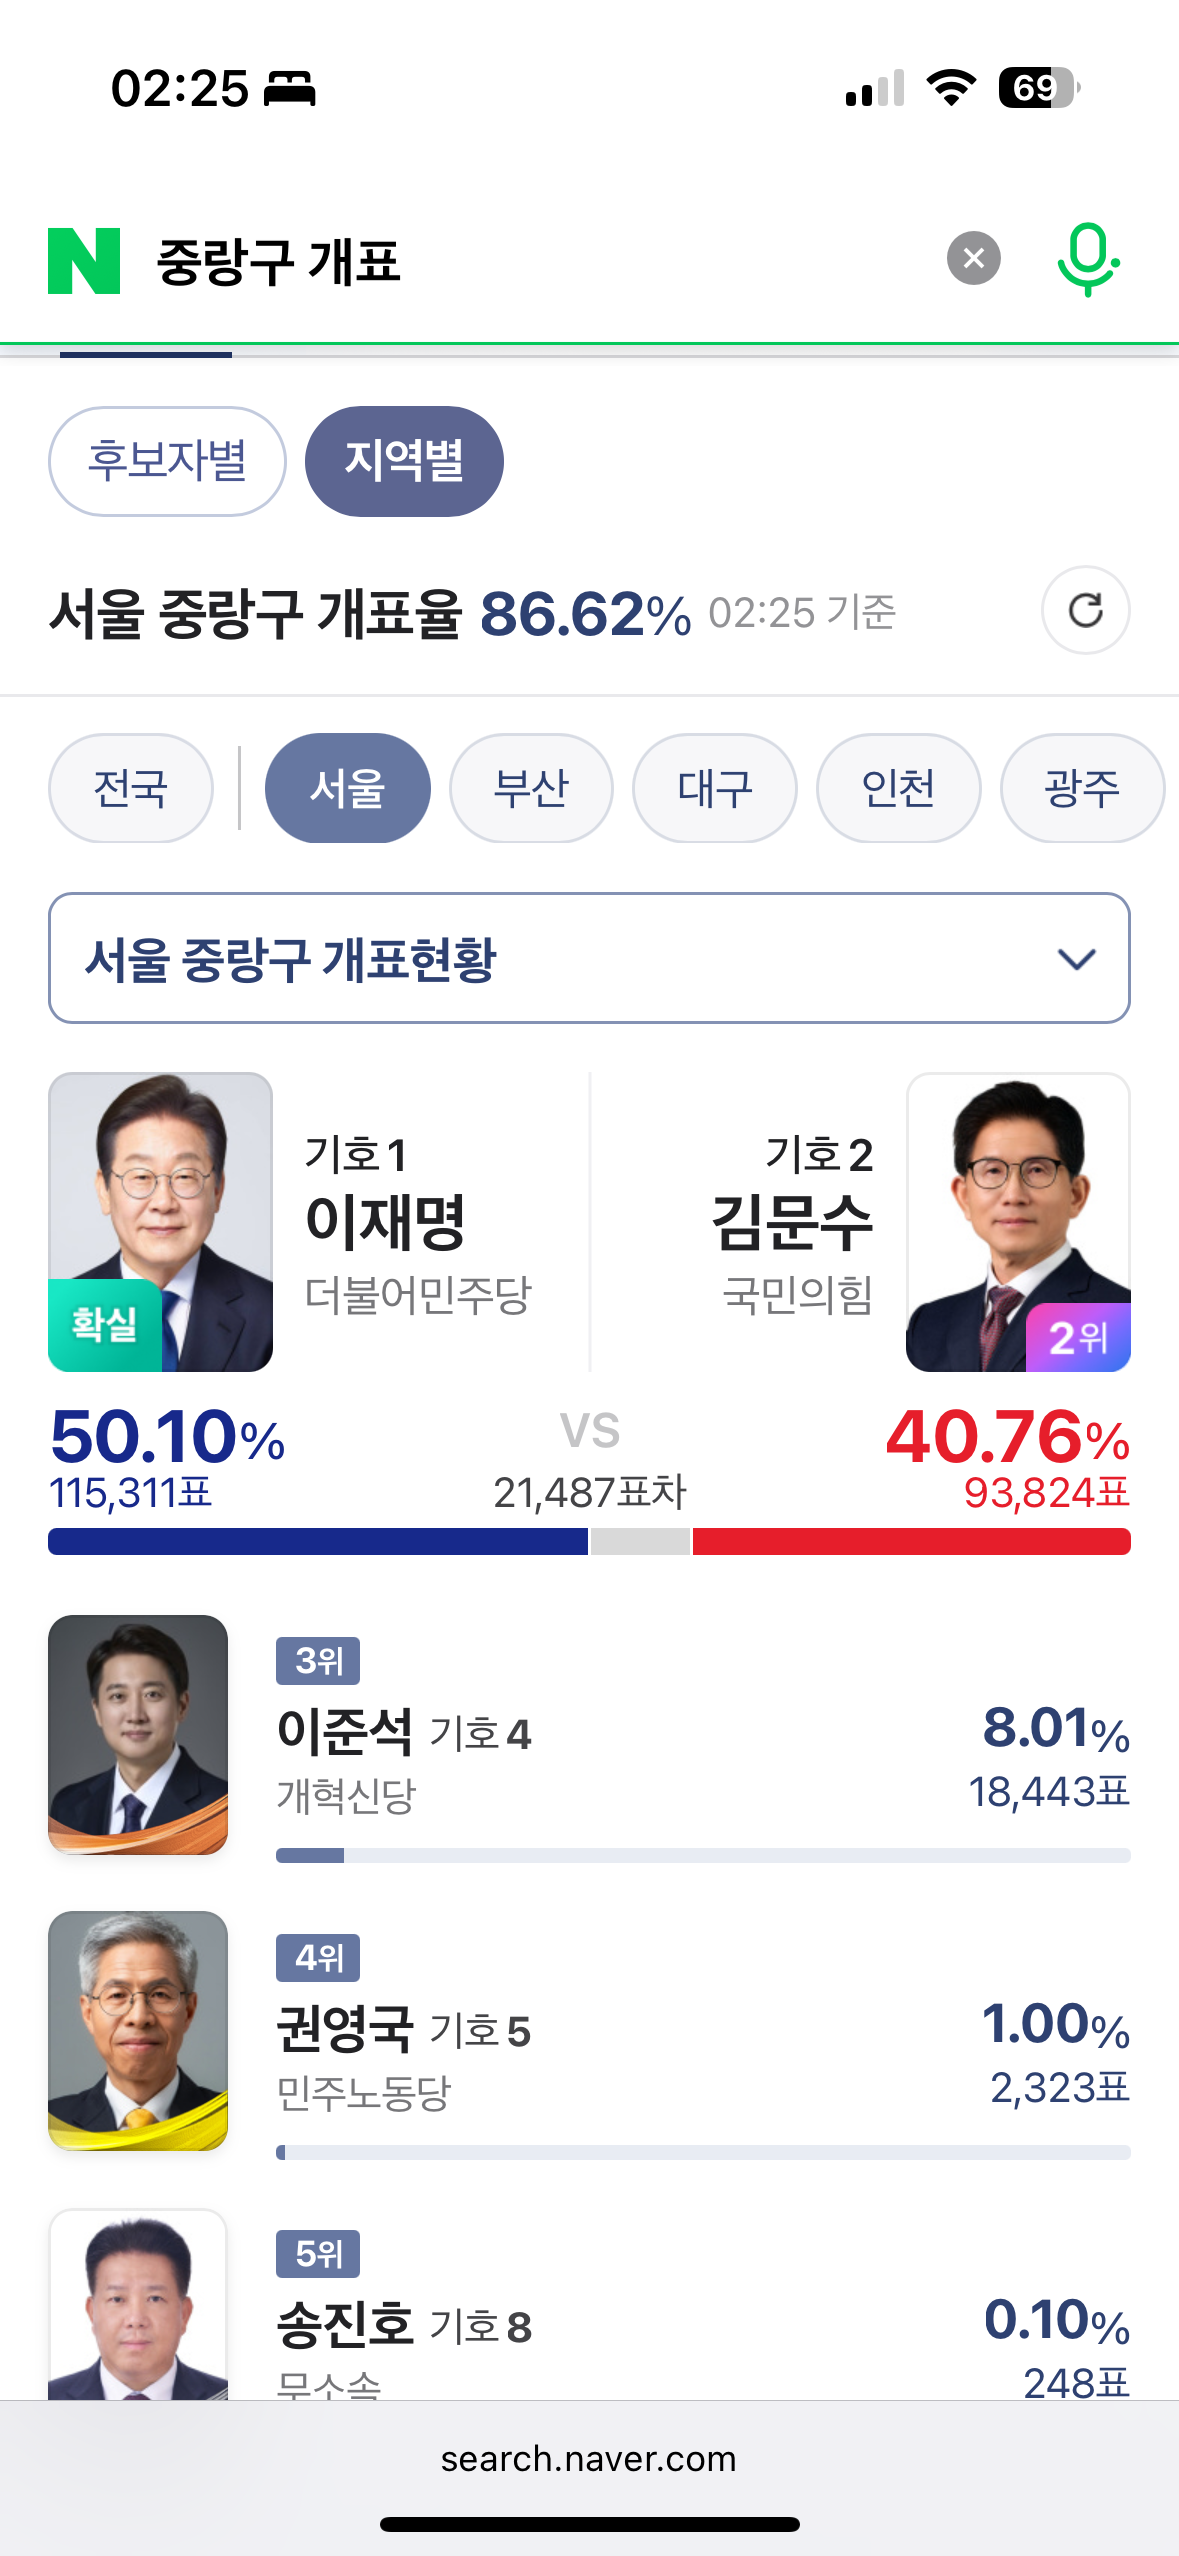Viewport: 1179px width, 2556px height.
Task: Tap the 4위 rank badge
Action: (x=318, y=1957)
